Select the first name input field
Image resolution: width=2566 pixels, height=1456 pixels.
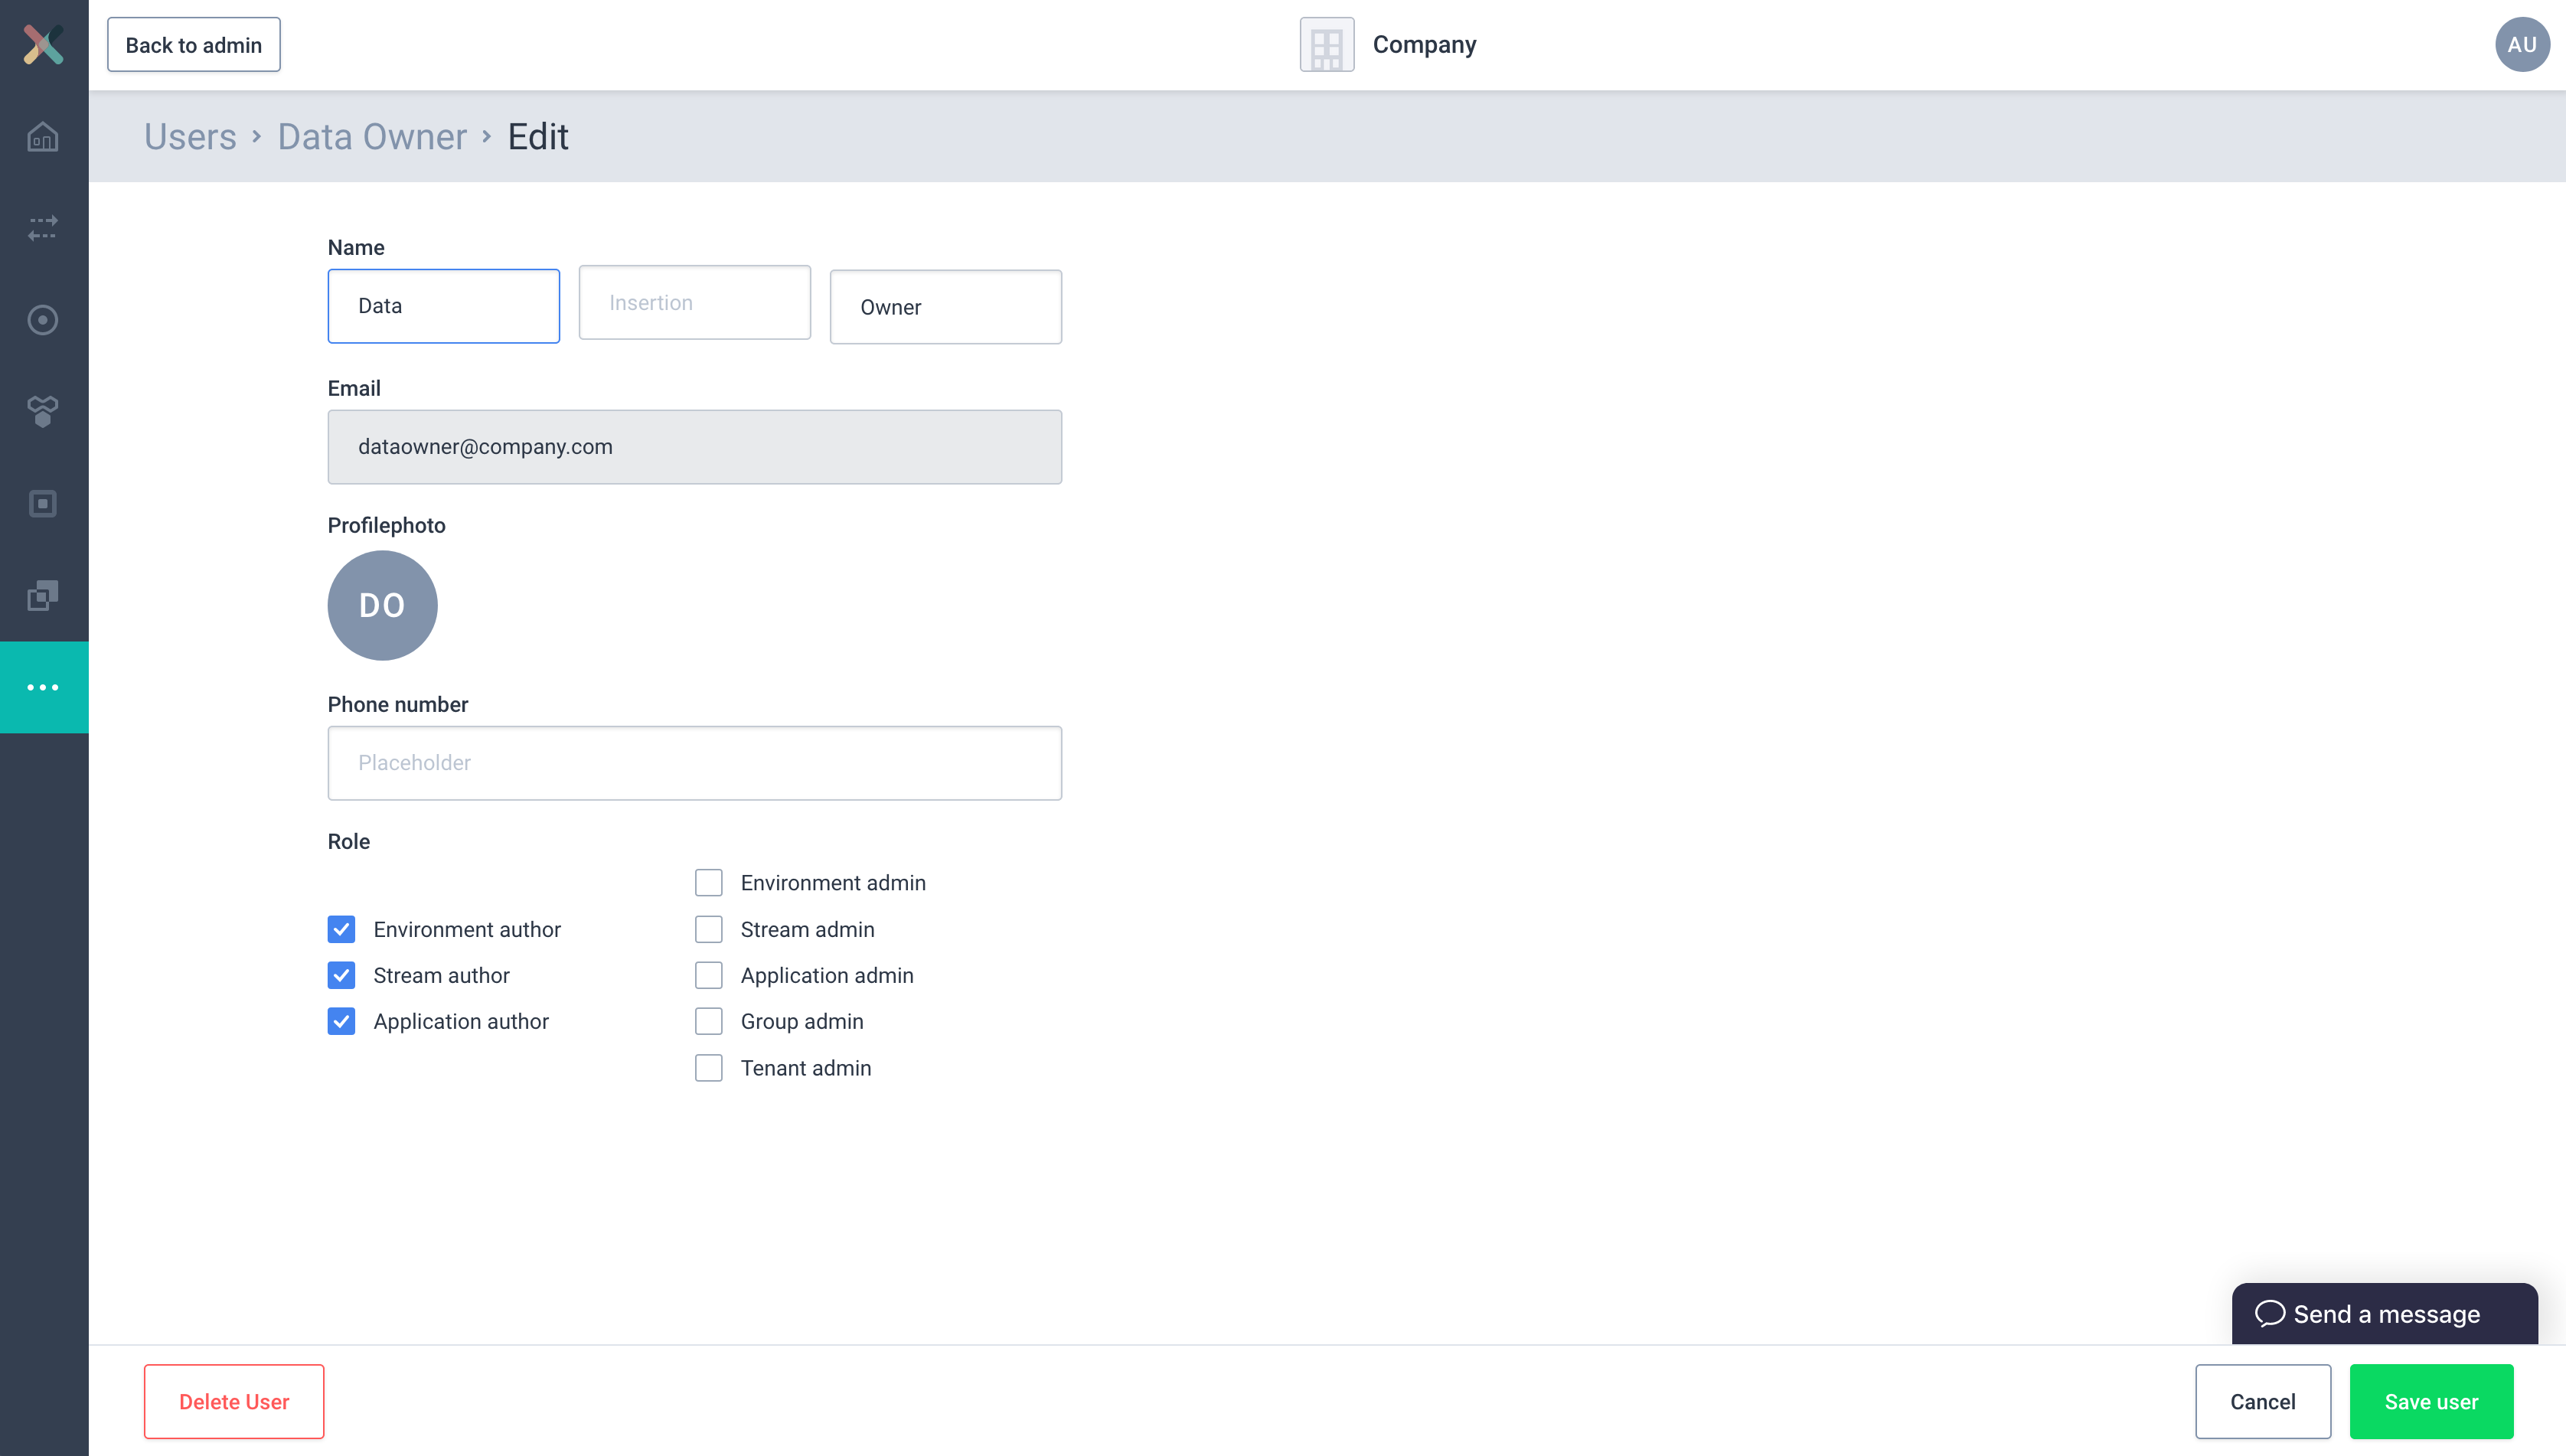coord(444,305)
